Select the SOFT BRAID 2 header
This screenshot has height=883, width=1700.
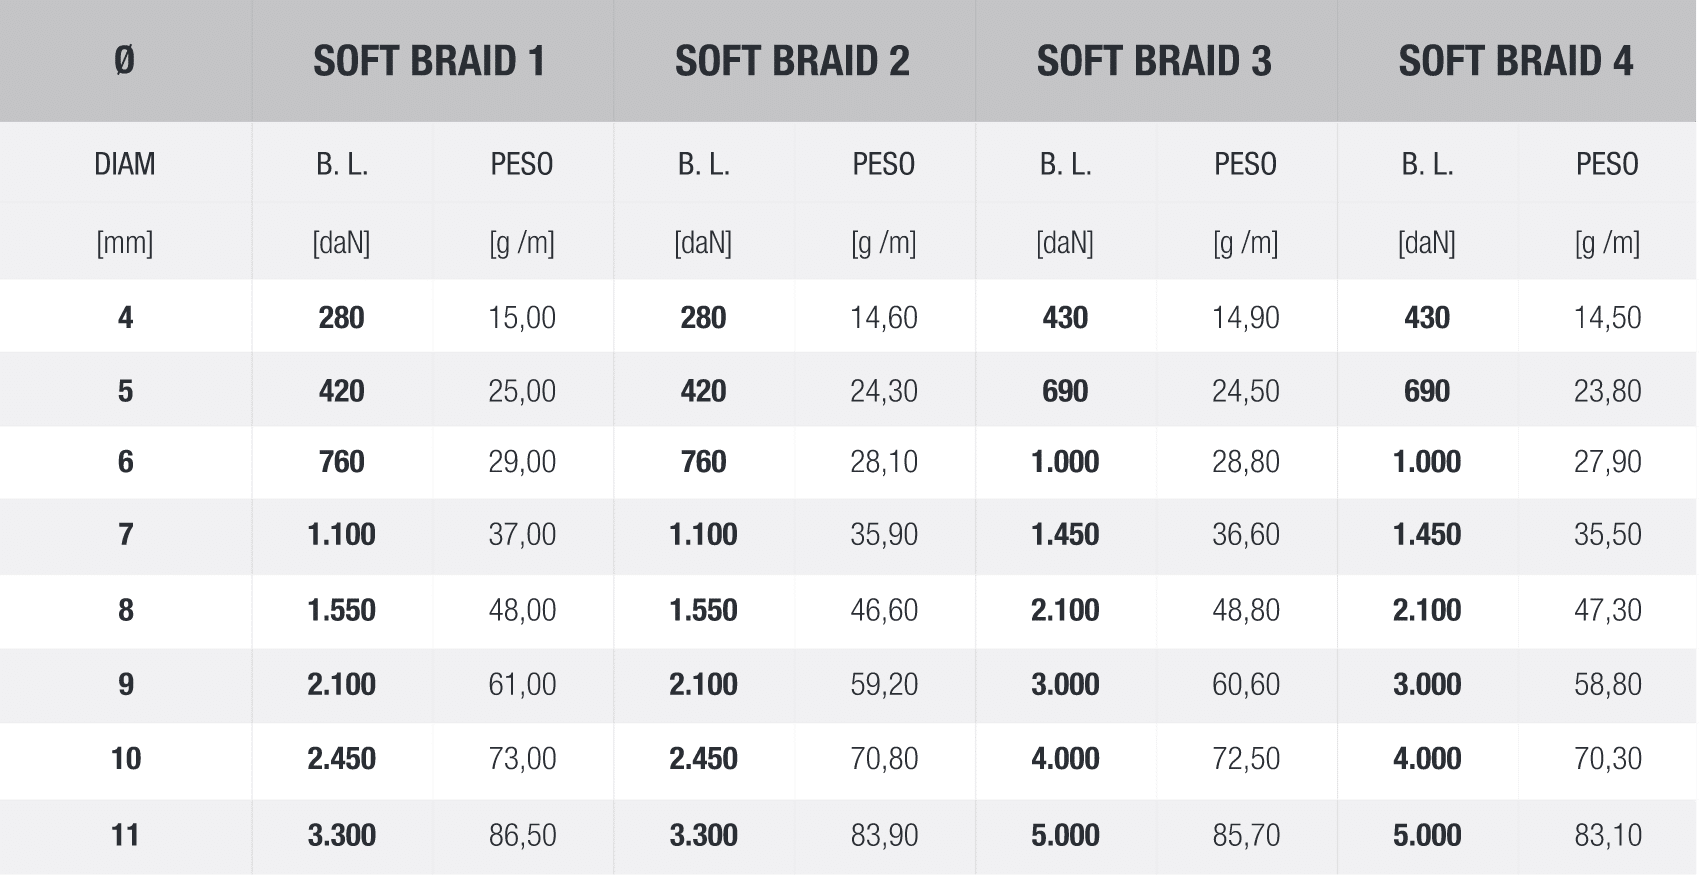click(792, 61)
